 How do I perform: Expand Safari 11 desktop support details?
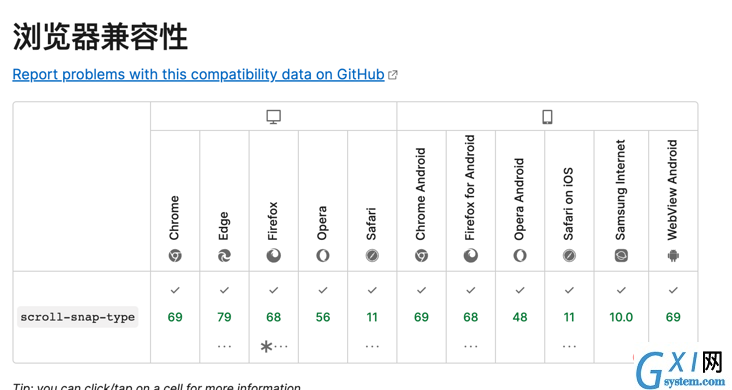pyautogui.click(x=372, y=347)
